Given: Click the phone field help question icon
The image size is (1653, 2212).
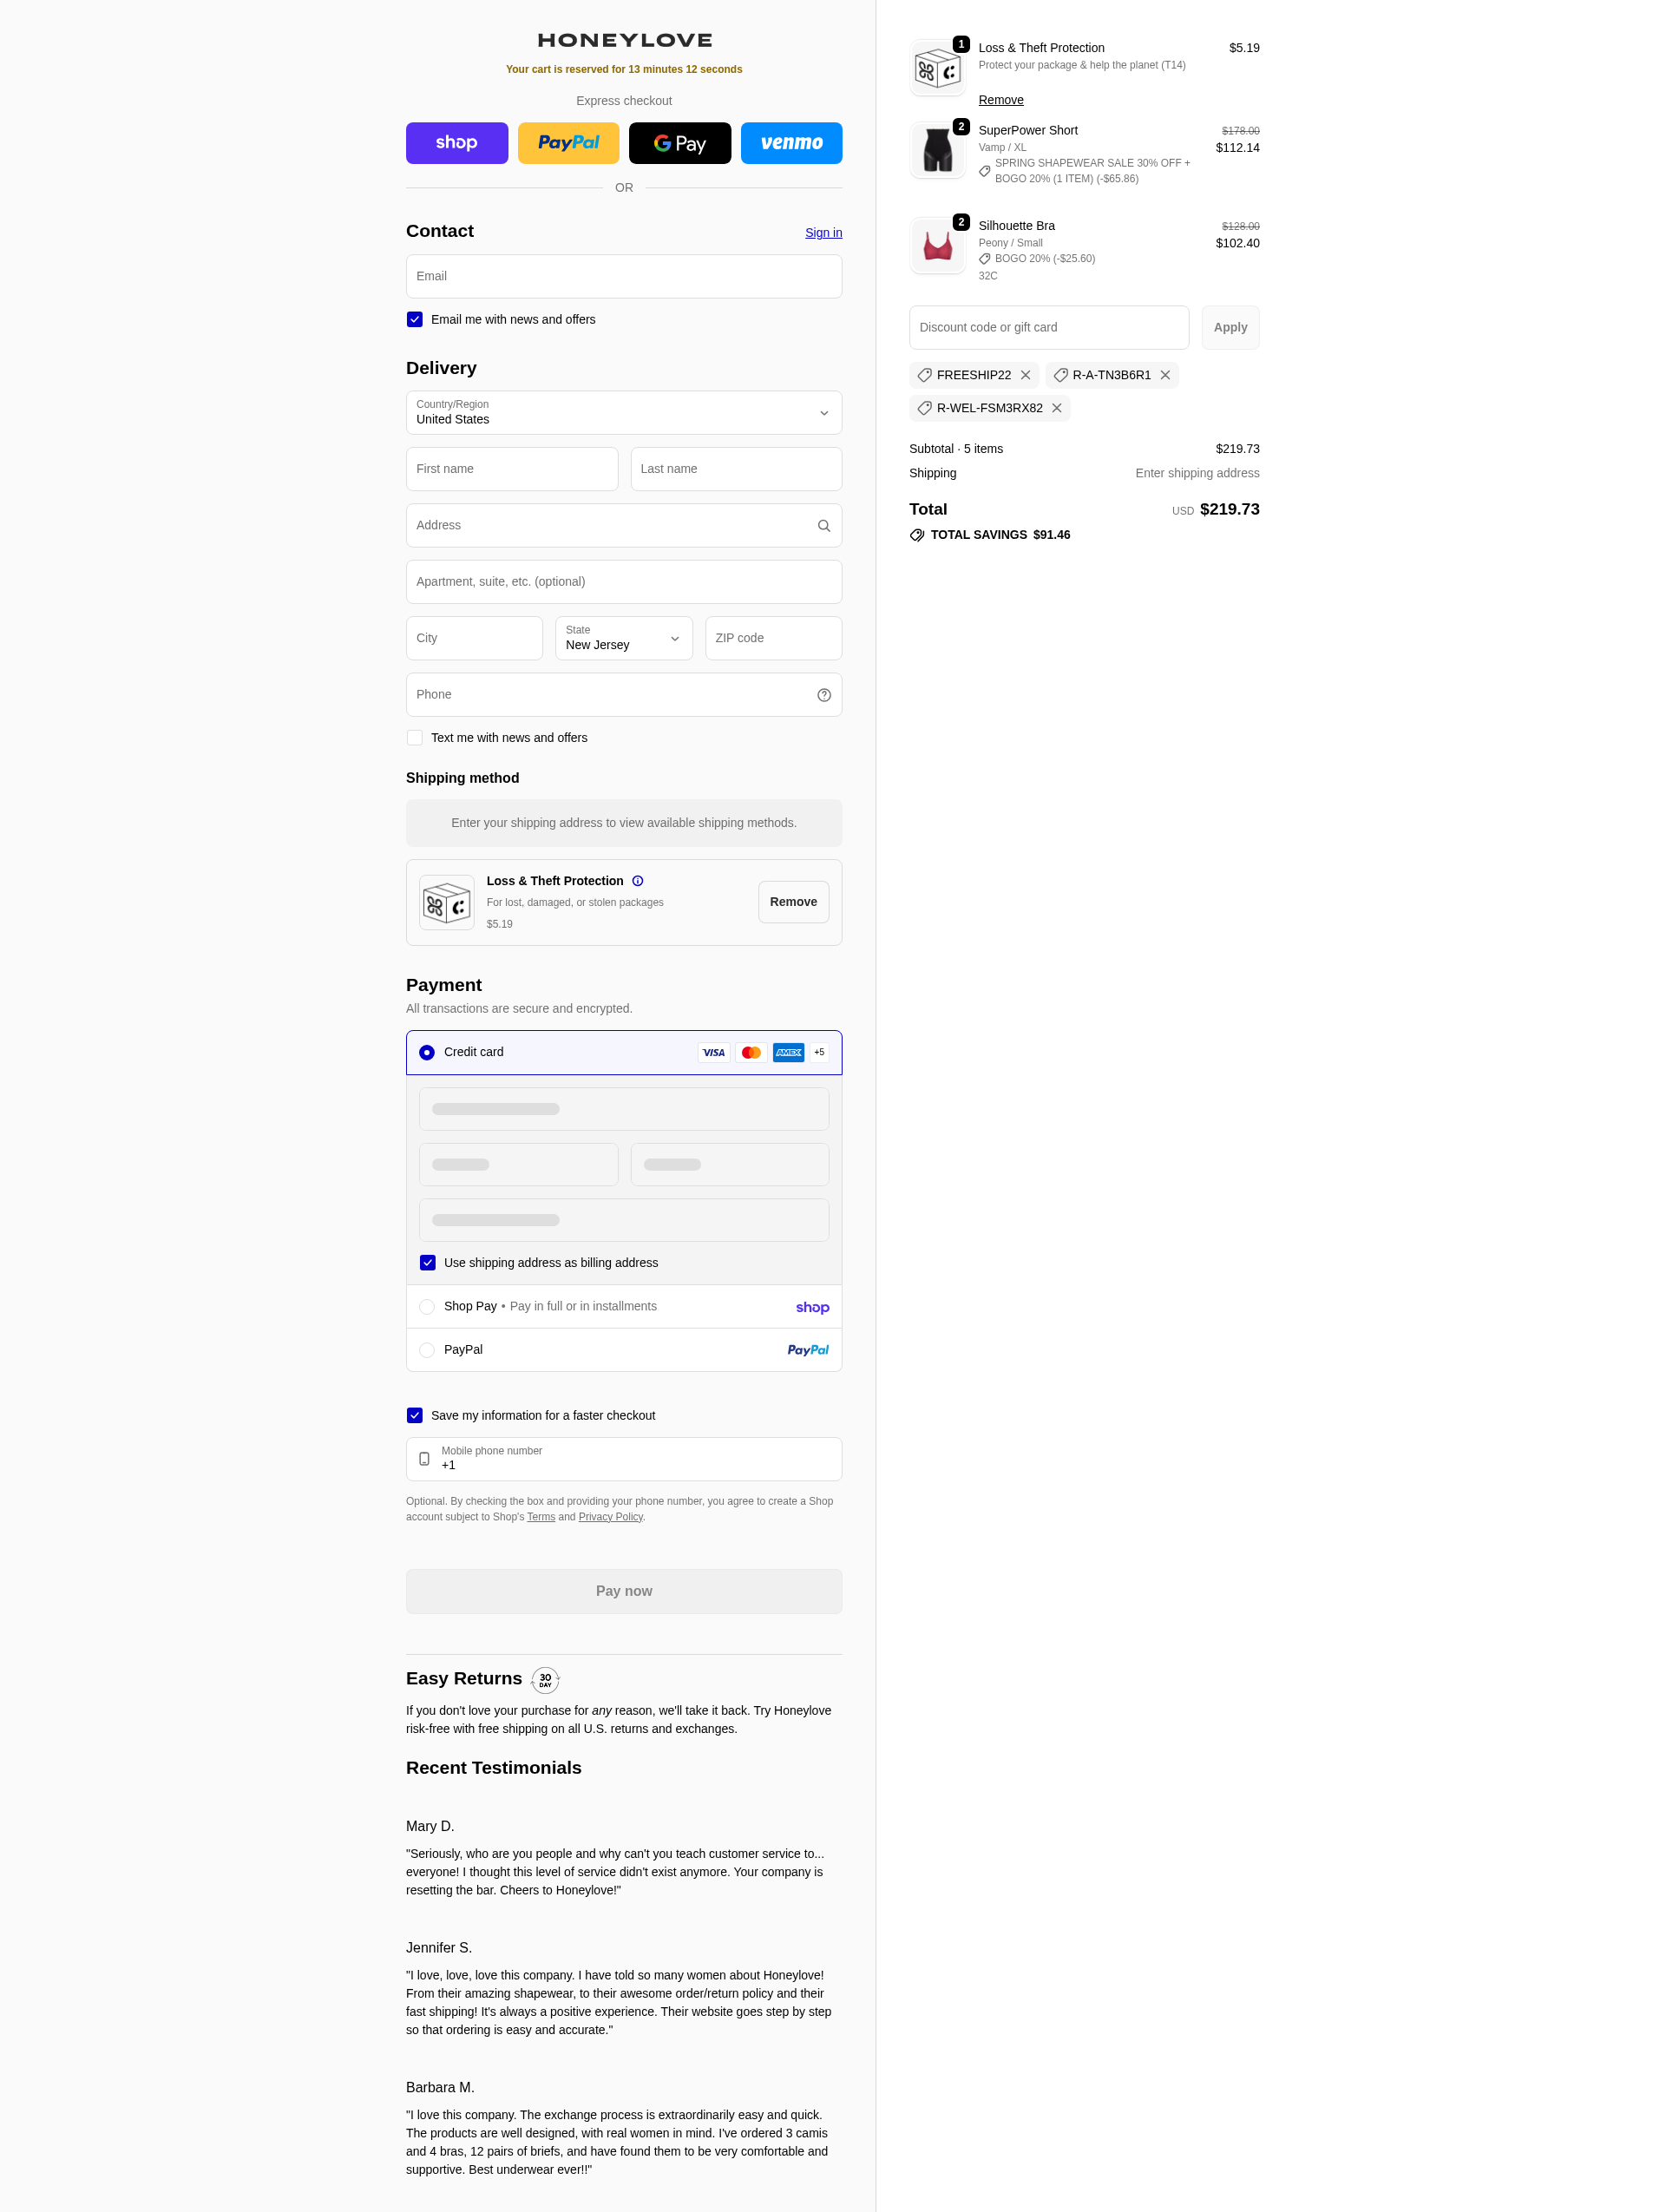Looking at the screenshot, I should [823, 695].
